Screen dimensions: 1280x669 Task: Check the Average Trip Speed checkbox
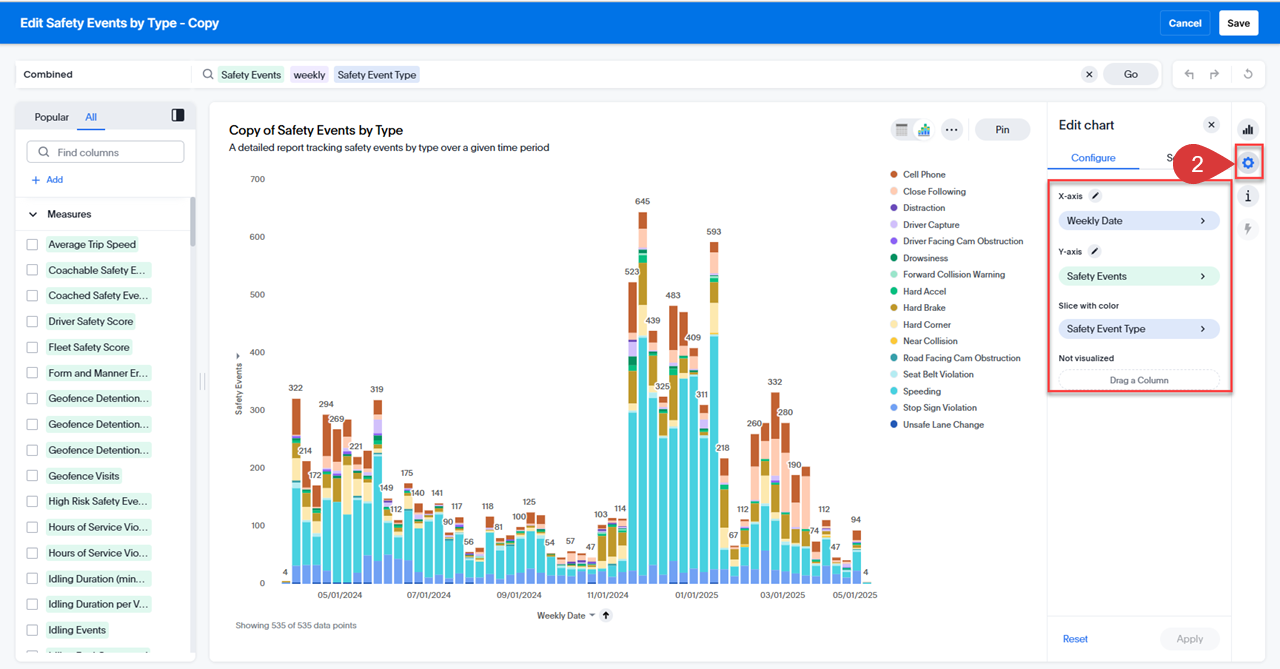[x=32, y=244]
